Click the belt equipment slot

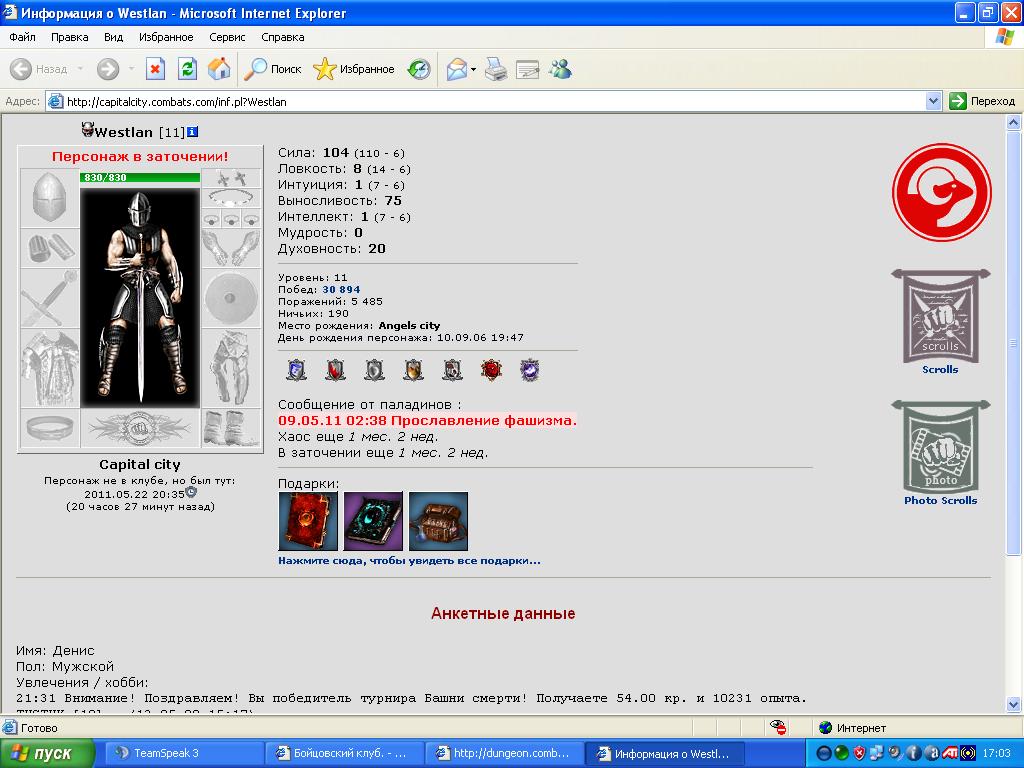click(50, 428)
